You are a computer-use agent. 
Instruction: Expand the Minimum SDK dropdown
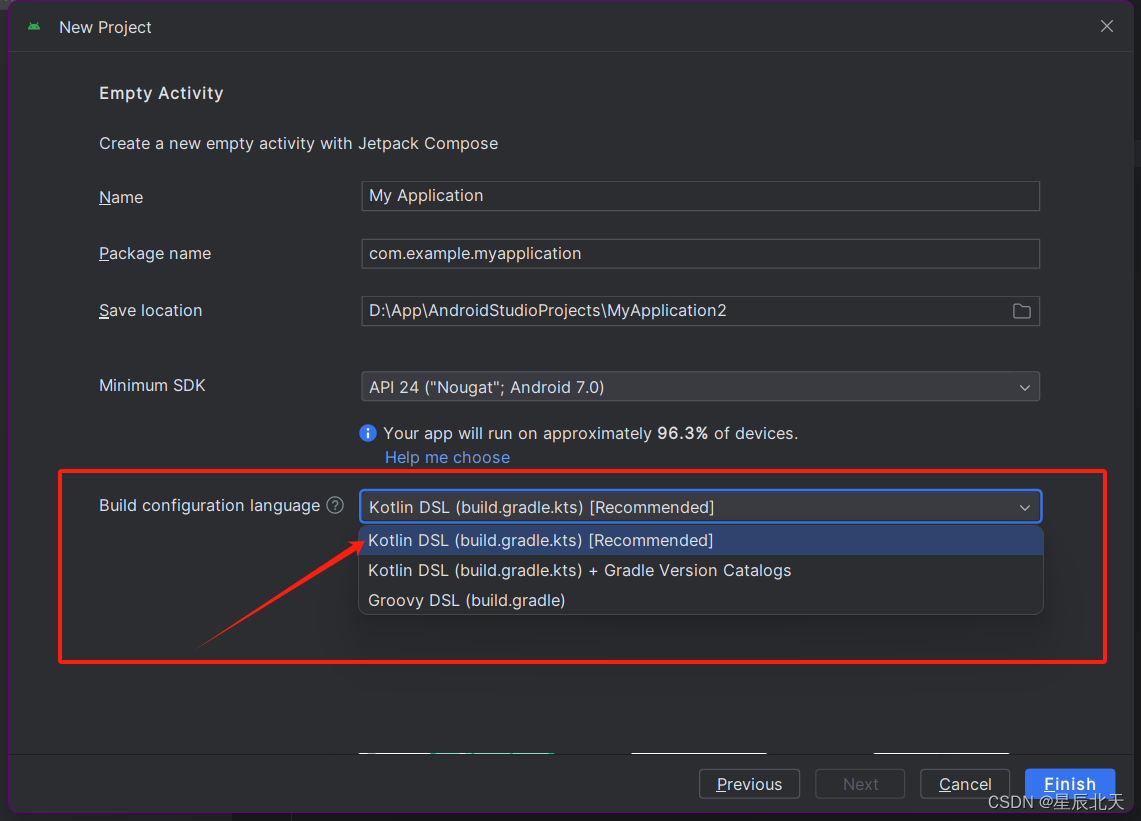pyautogui.click(x=699, y=387)
